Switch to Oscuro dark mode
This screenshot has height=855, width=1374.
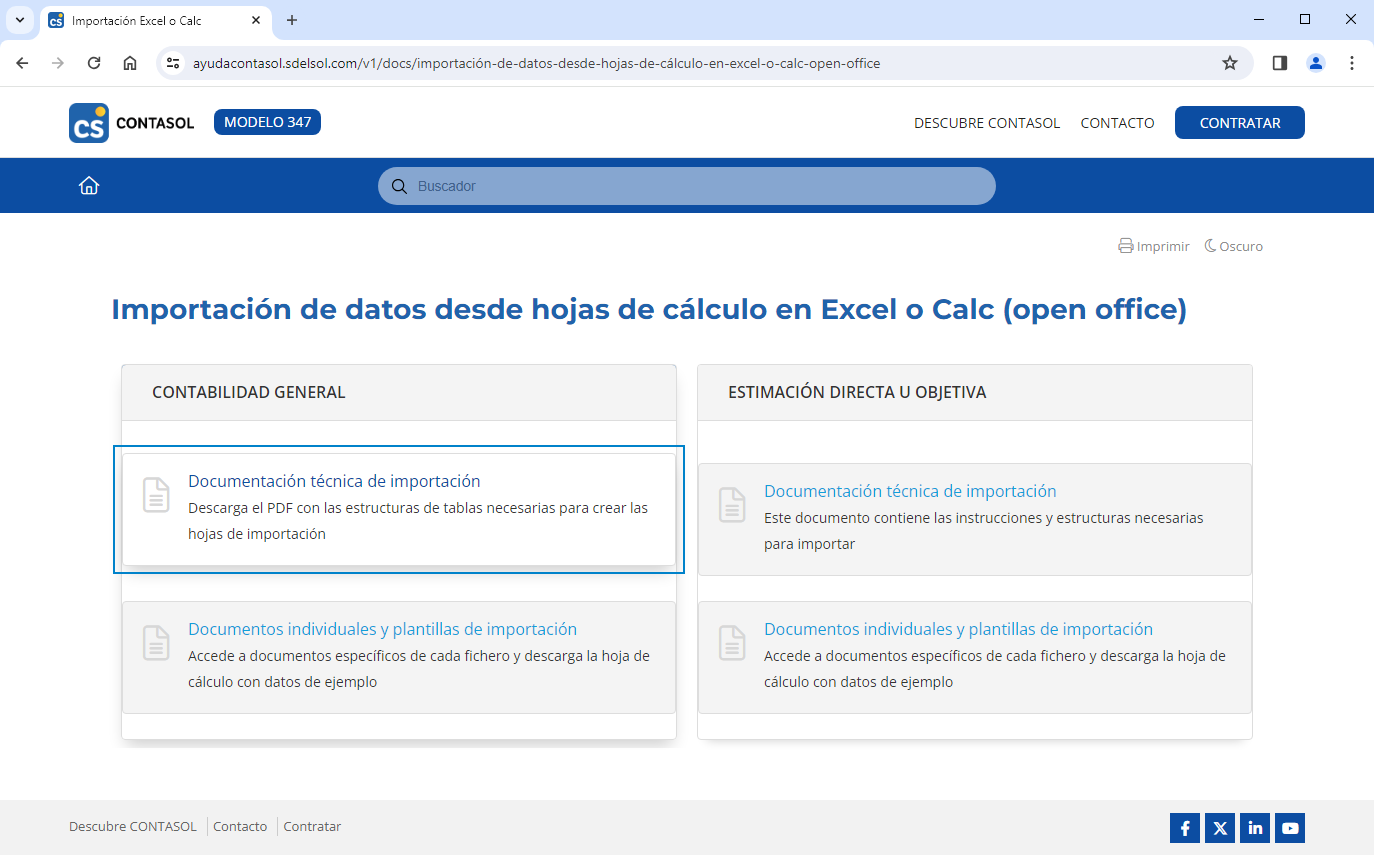click(1233, 246)
